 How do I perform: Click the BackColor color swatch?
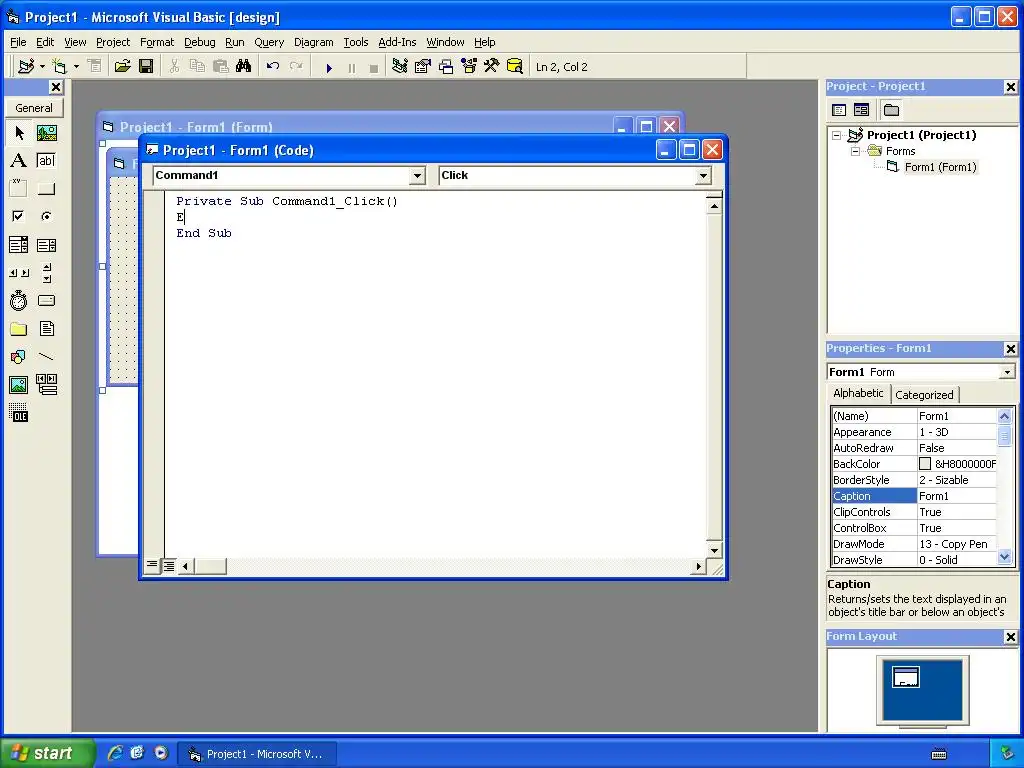[x=925, y=464]
